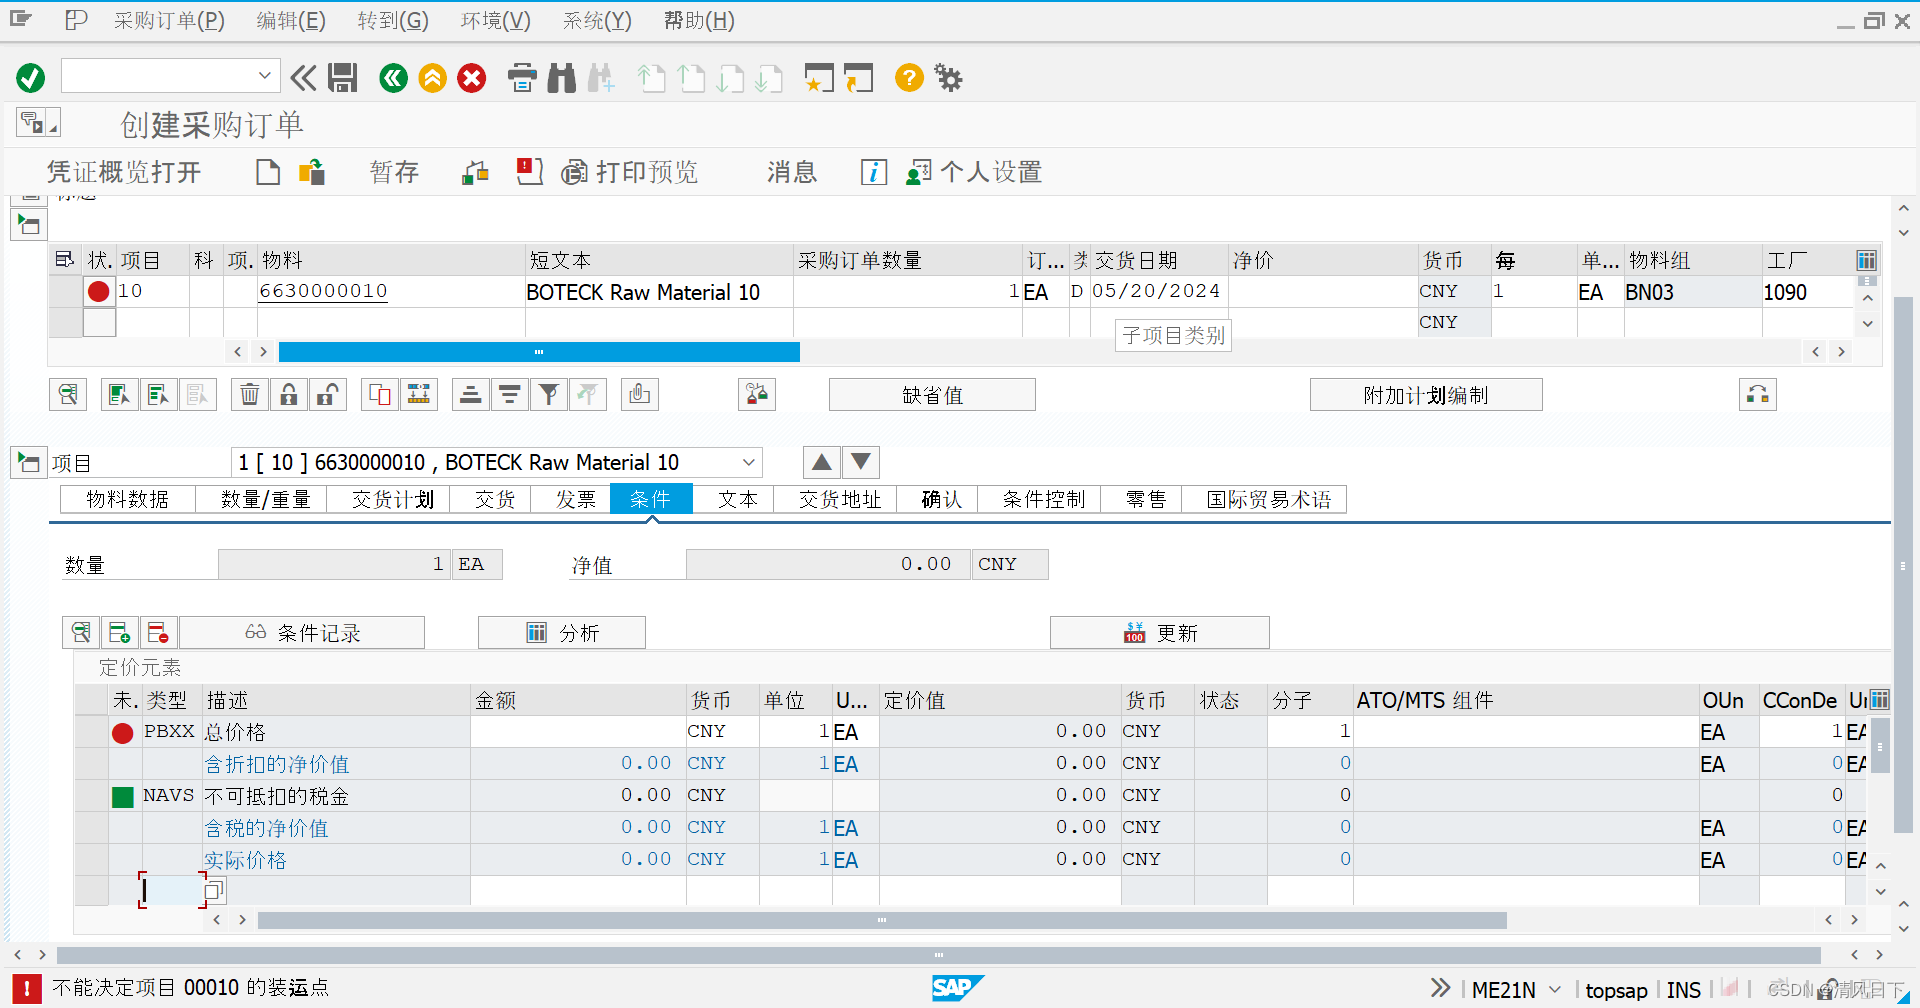Open attachments via the paperclip icon

(x=639, y=394)
